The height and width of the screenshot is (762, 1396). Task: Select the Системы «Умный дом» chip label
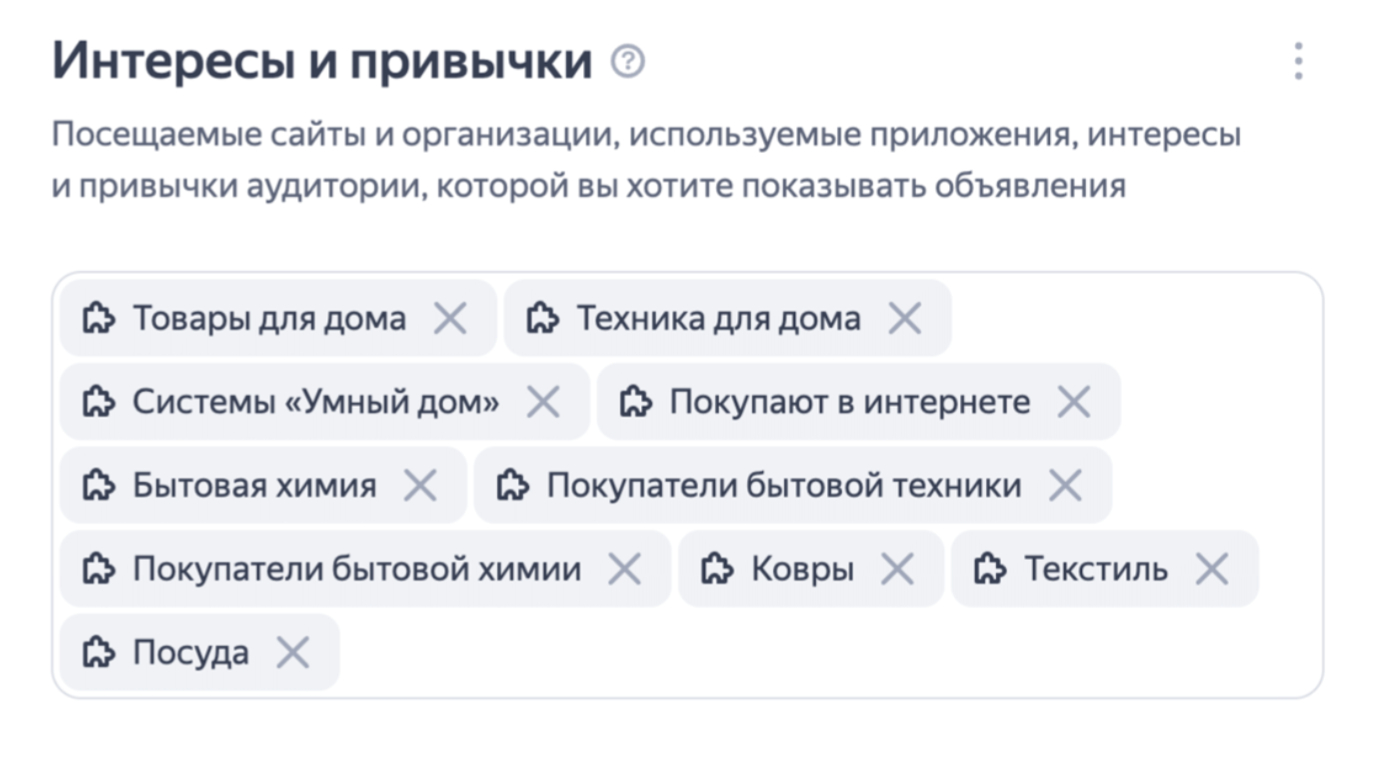click(x=315, y=402)
